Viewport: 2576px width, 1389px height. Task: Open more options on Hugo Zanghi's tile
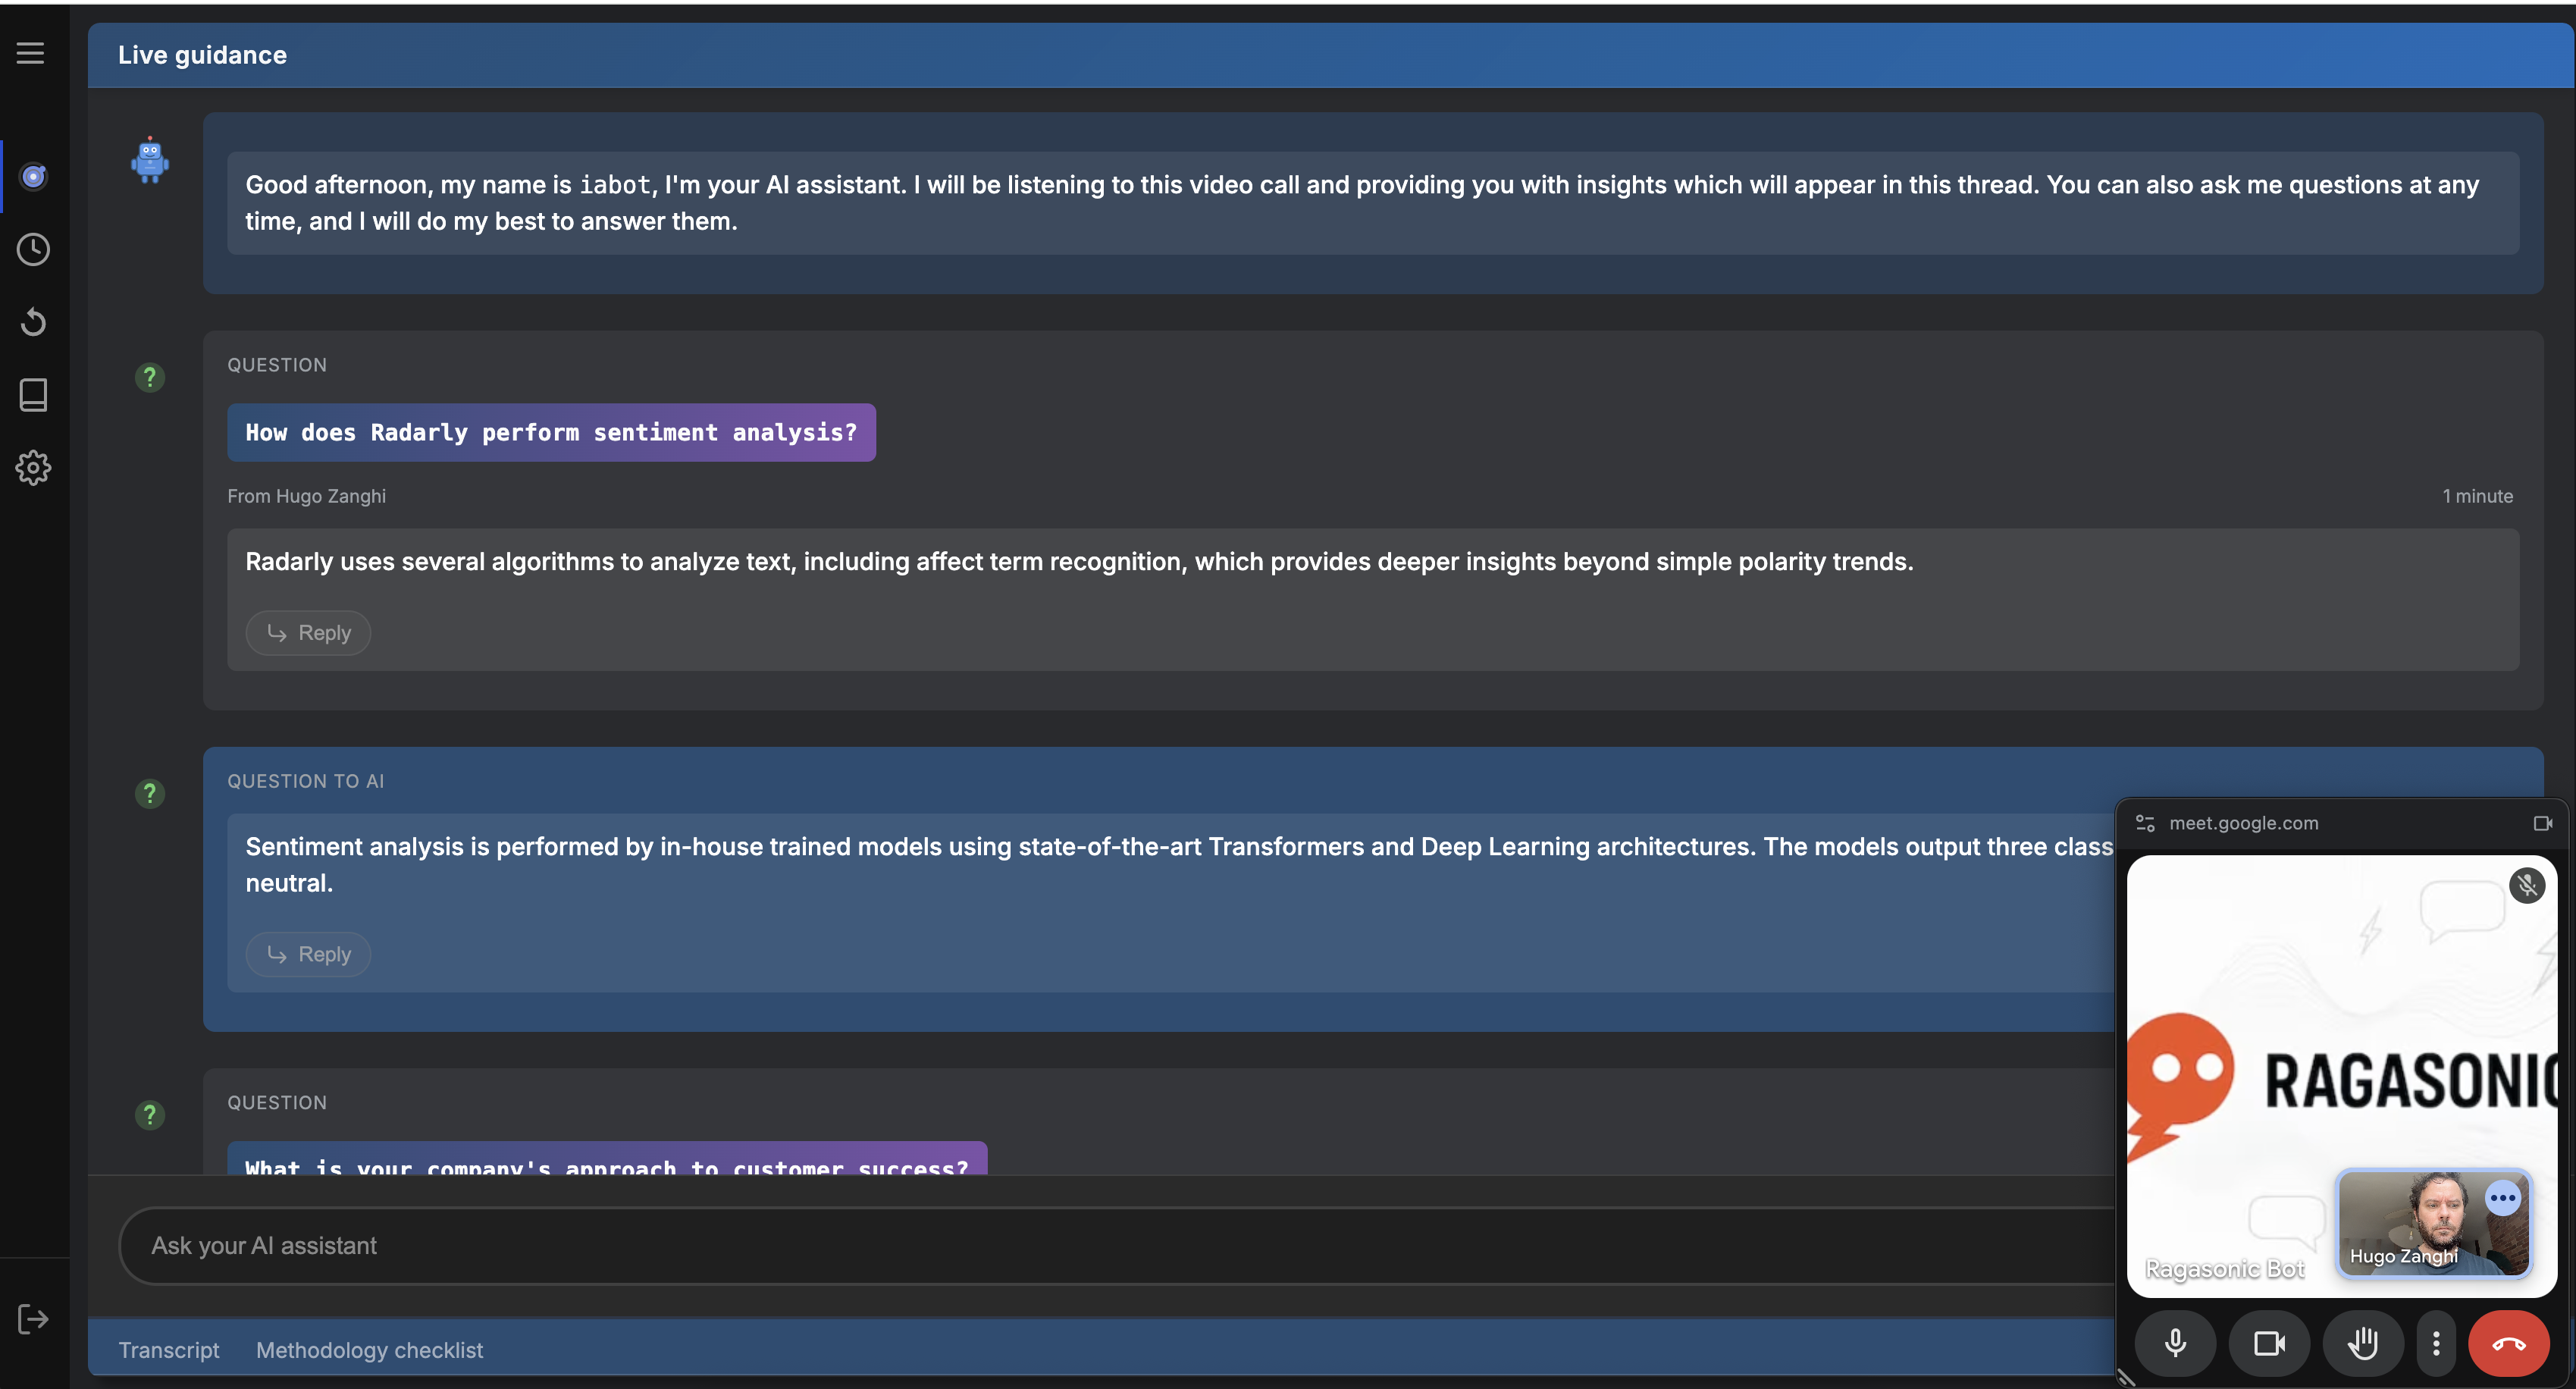[x=2502, y=1197]
